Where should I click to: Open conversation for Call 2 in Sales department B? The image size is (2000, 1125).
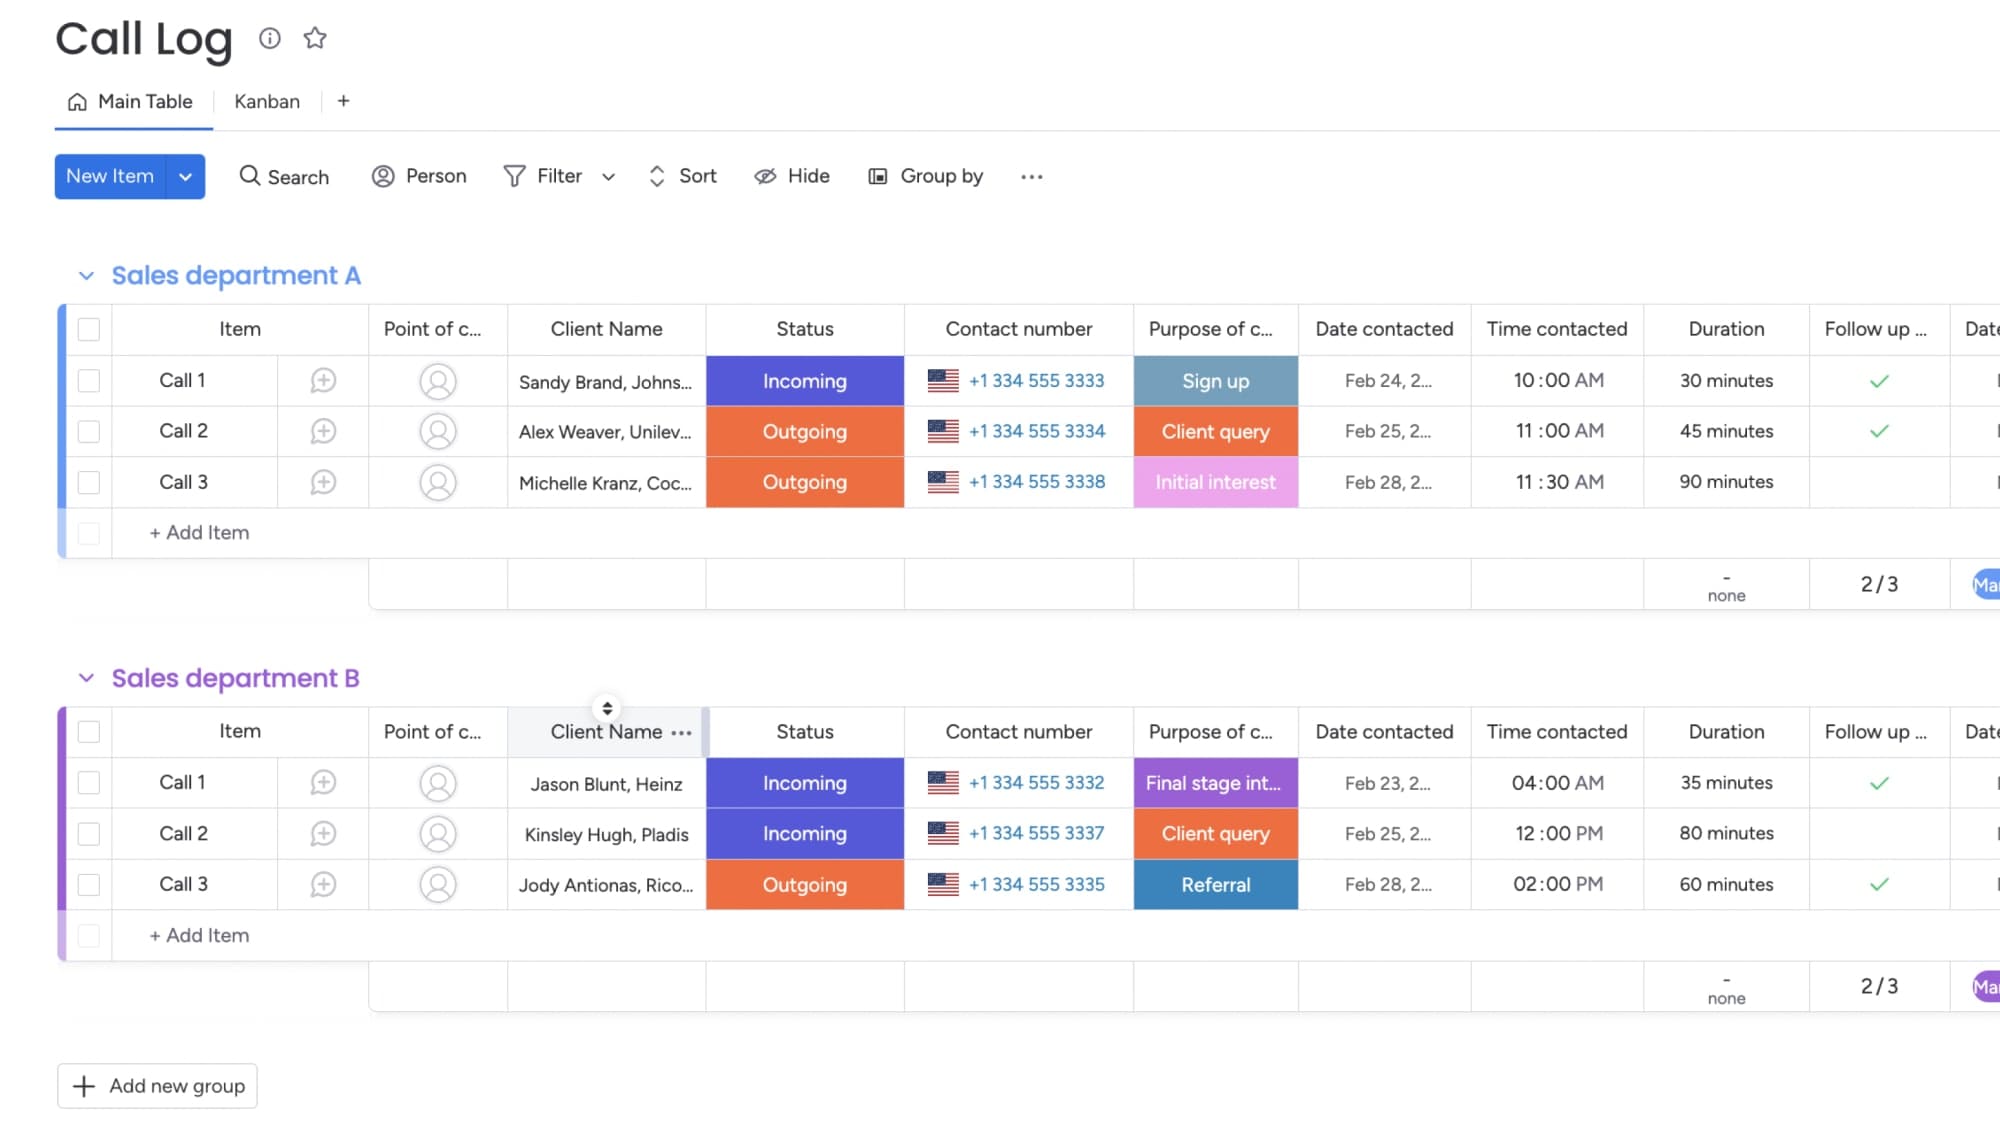tap(323, 833)
